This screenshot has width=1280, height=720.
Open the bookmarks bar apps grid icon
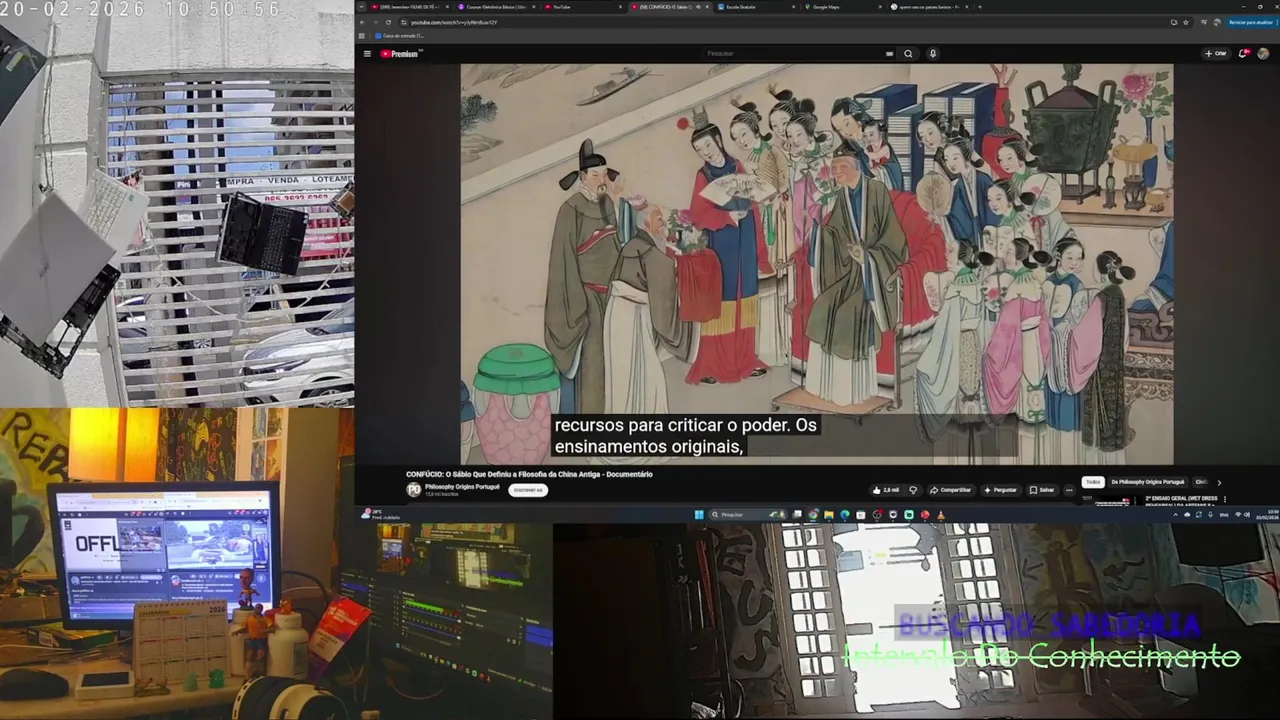(362, 36)
